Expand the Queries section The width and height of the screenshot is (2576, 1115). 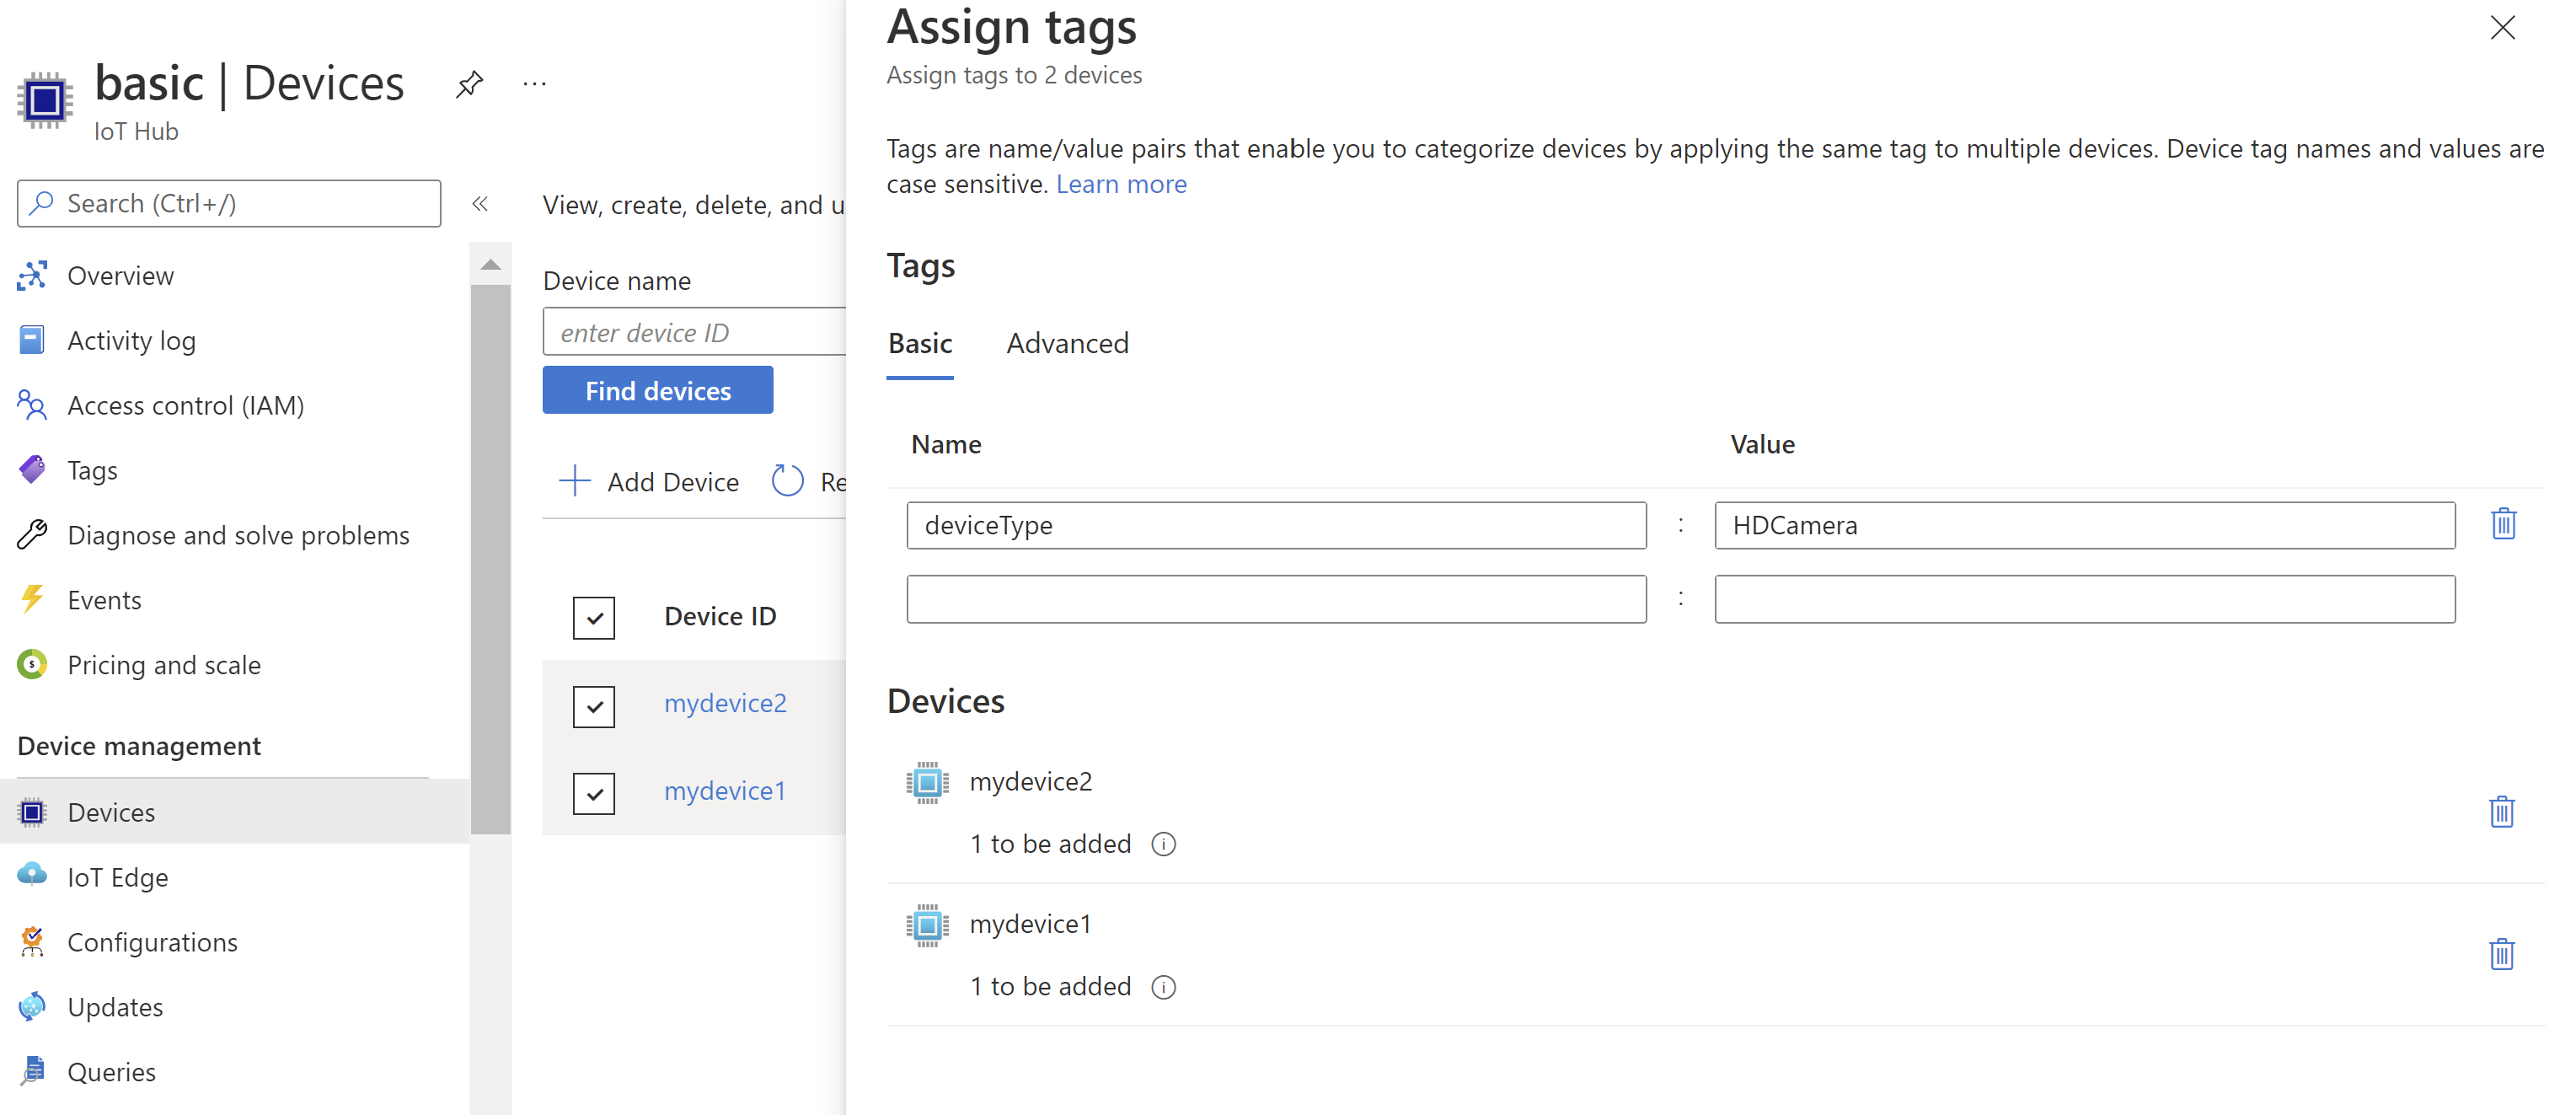click(x=110, y=1070)
